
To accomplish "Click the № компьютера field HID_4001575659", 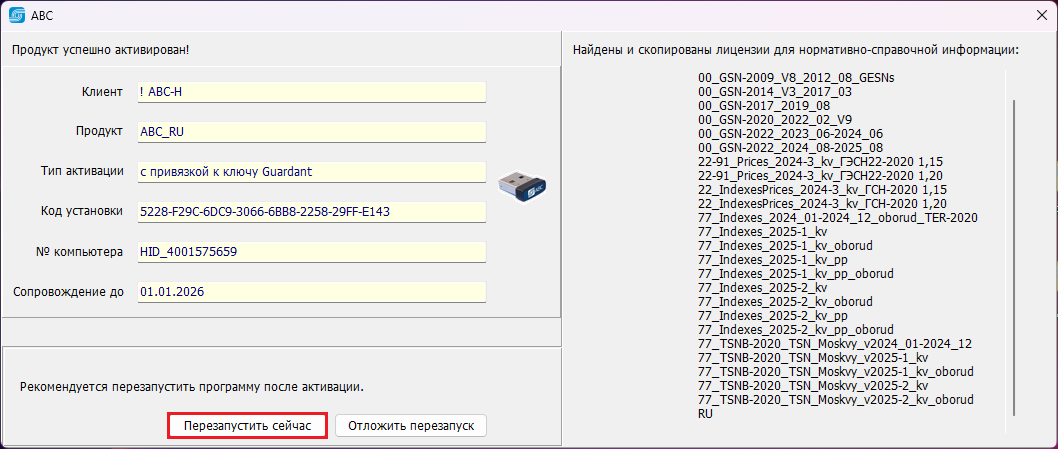I will pyautogui.click(x=312, y=252).
